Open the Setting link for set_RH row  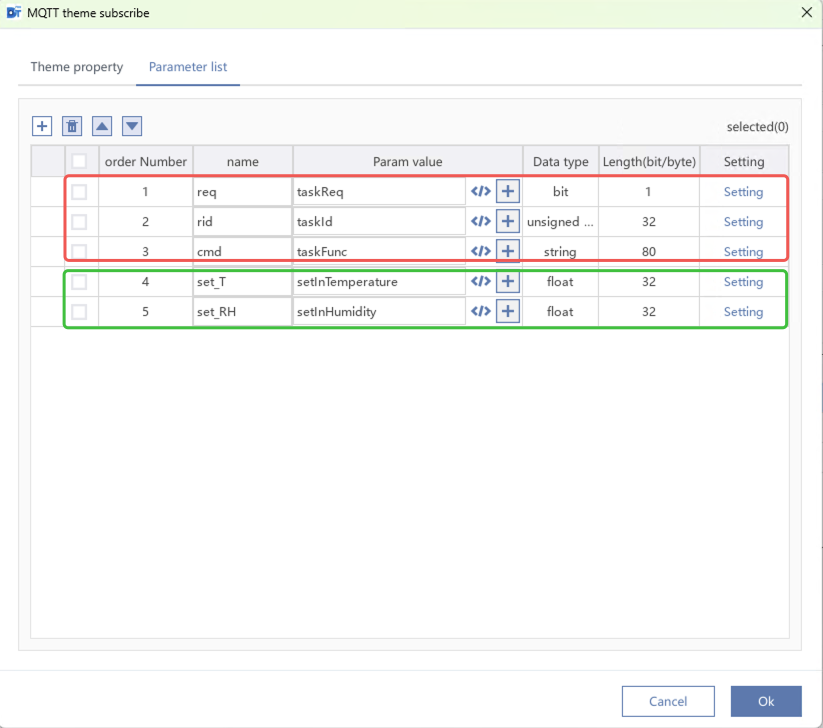(743, 312)
